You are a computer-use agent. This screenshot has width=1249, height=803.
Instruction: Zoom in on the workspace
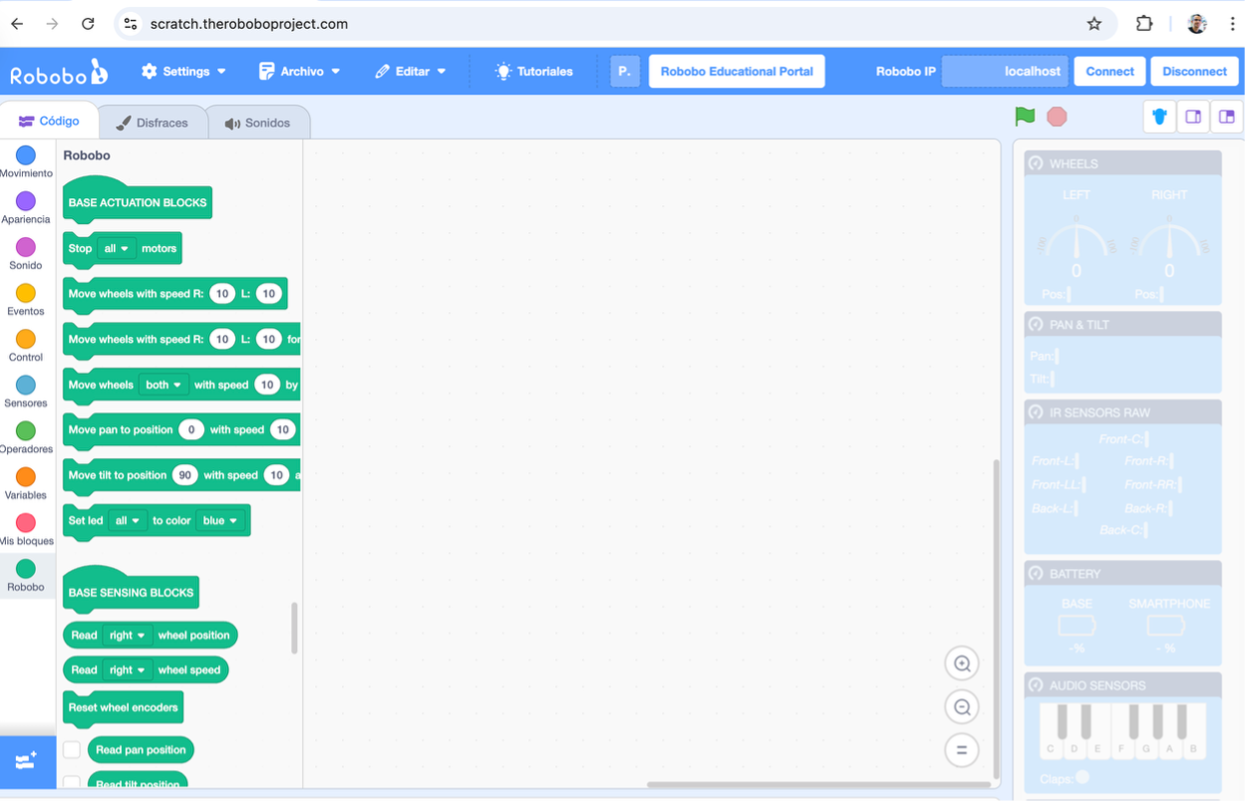point(962,664)
